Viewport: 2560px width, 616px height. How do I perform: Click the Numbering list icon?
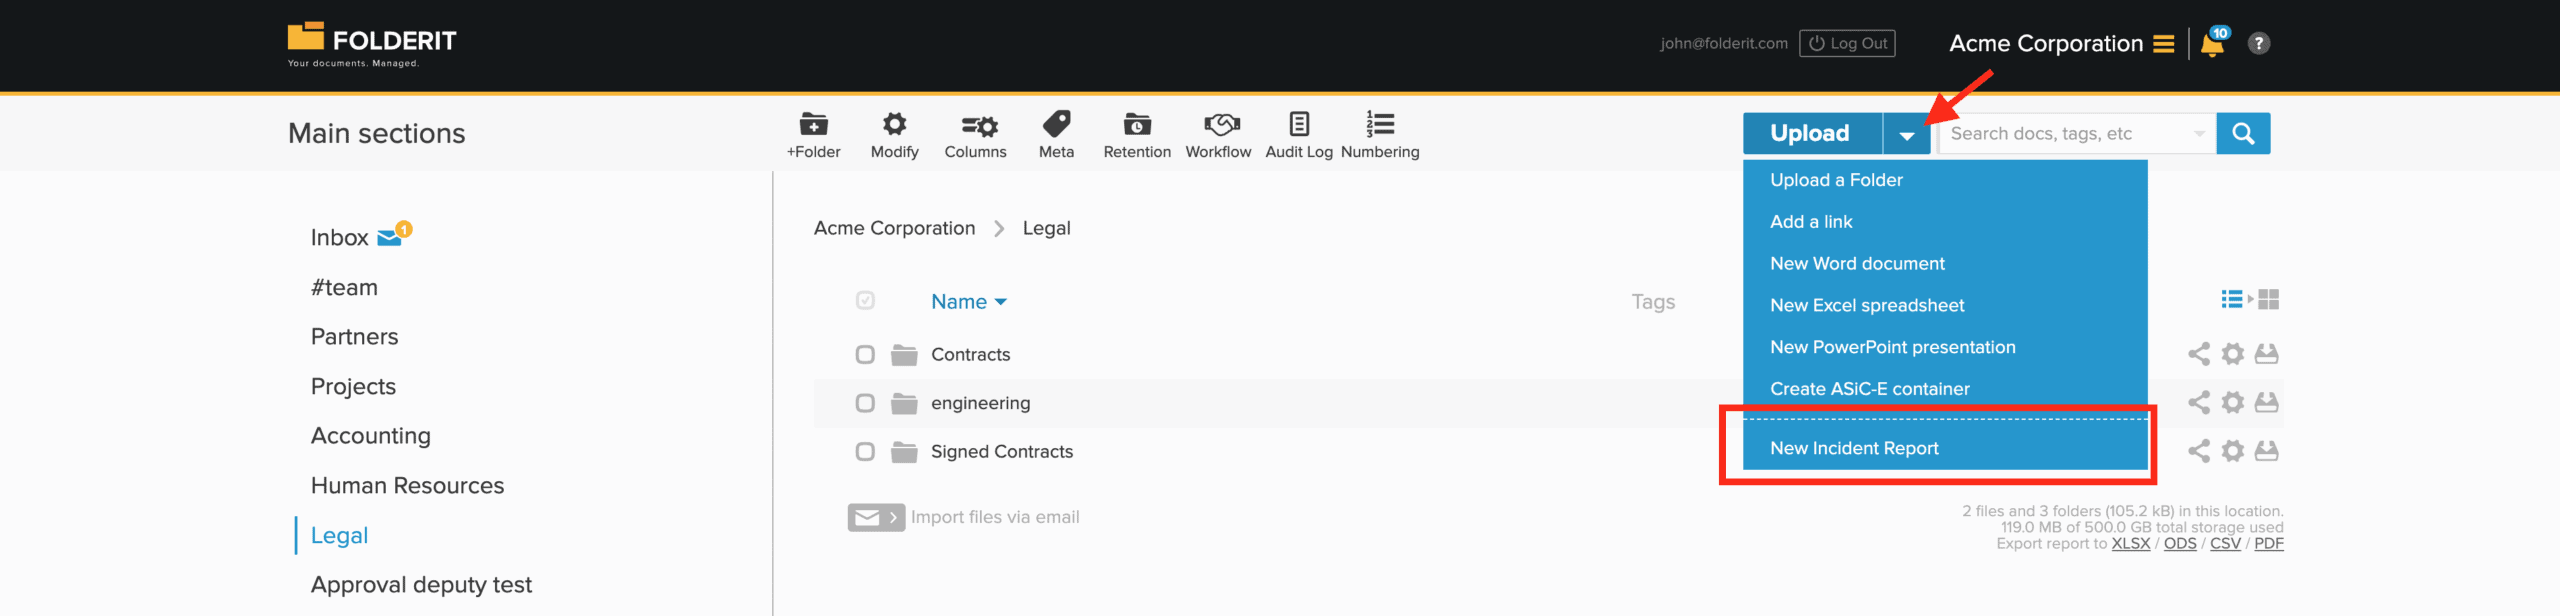[x=1380, y=125]
